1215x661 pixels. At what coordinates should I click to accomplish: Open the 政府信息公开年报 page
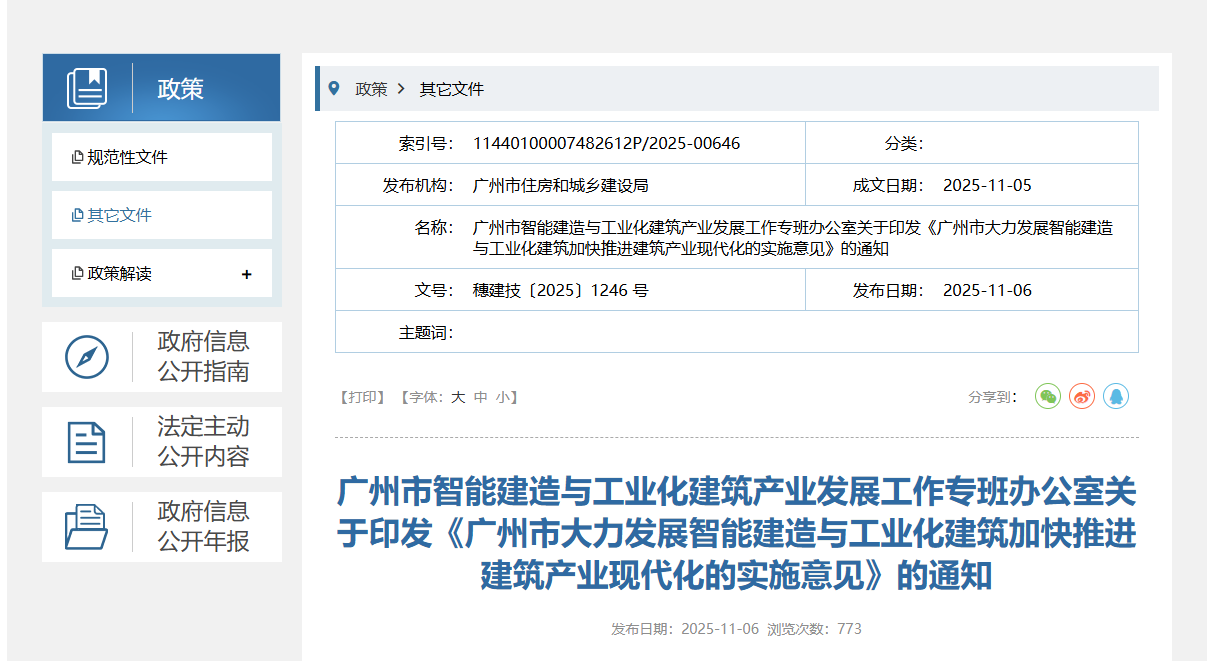pyautogui.click(x=201, y=525)
